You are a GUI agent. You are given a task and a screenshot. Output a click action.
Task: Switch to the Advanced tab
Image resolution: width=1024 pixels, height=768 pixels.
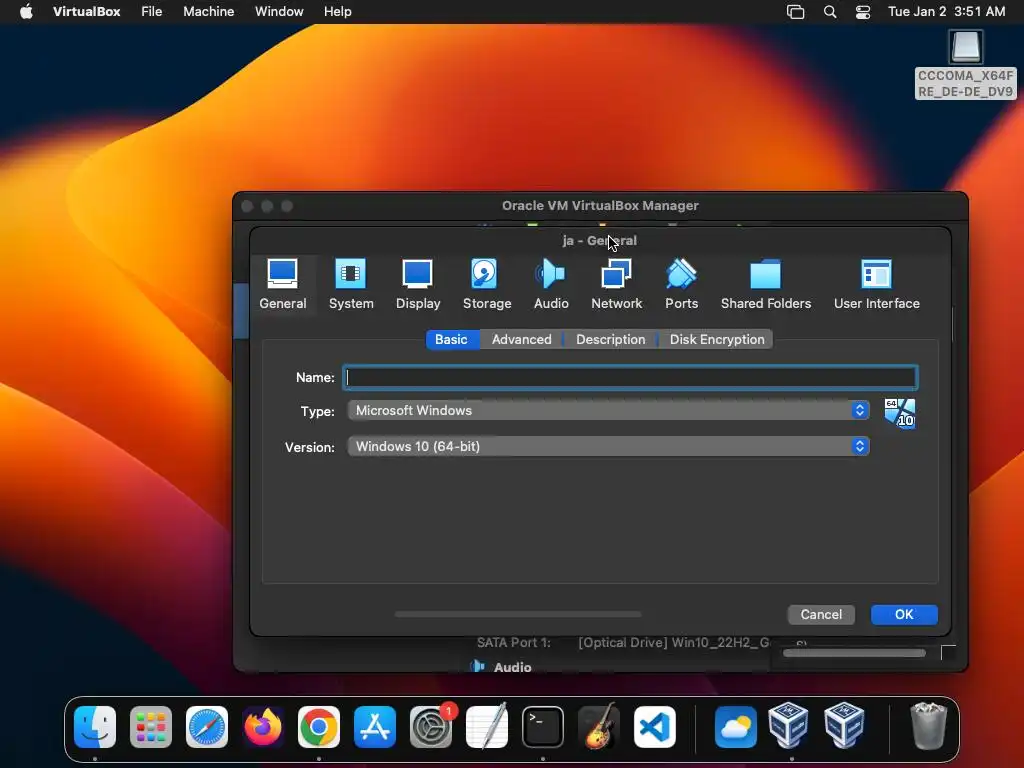coord(521,340)
